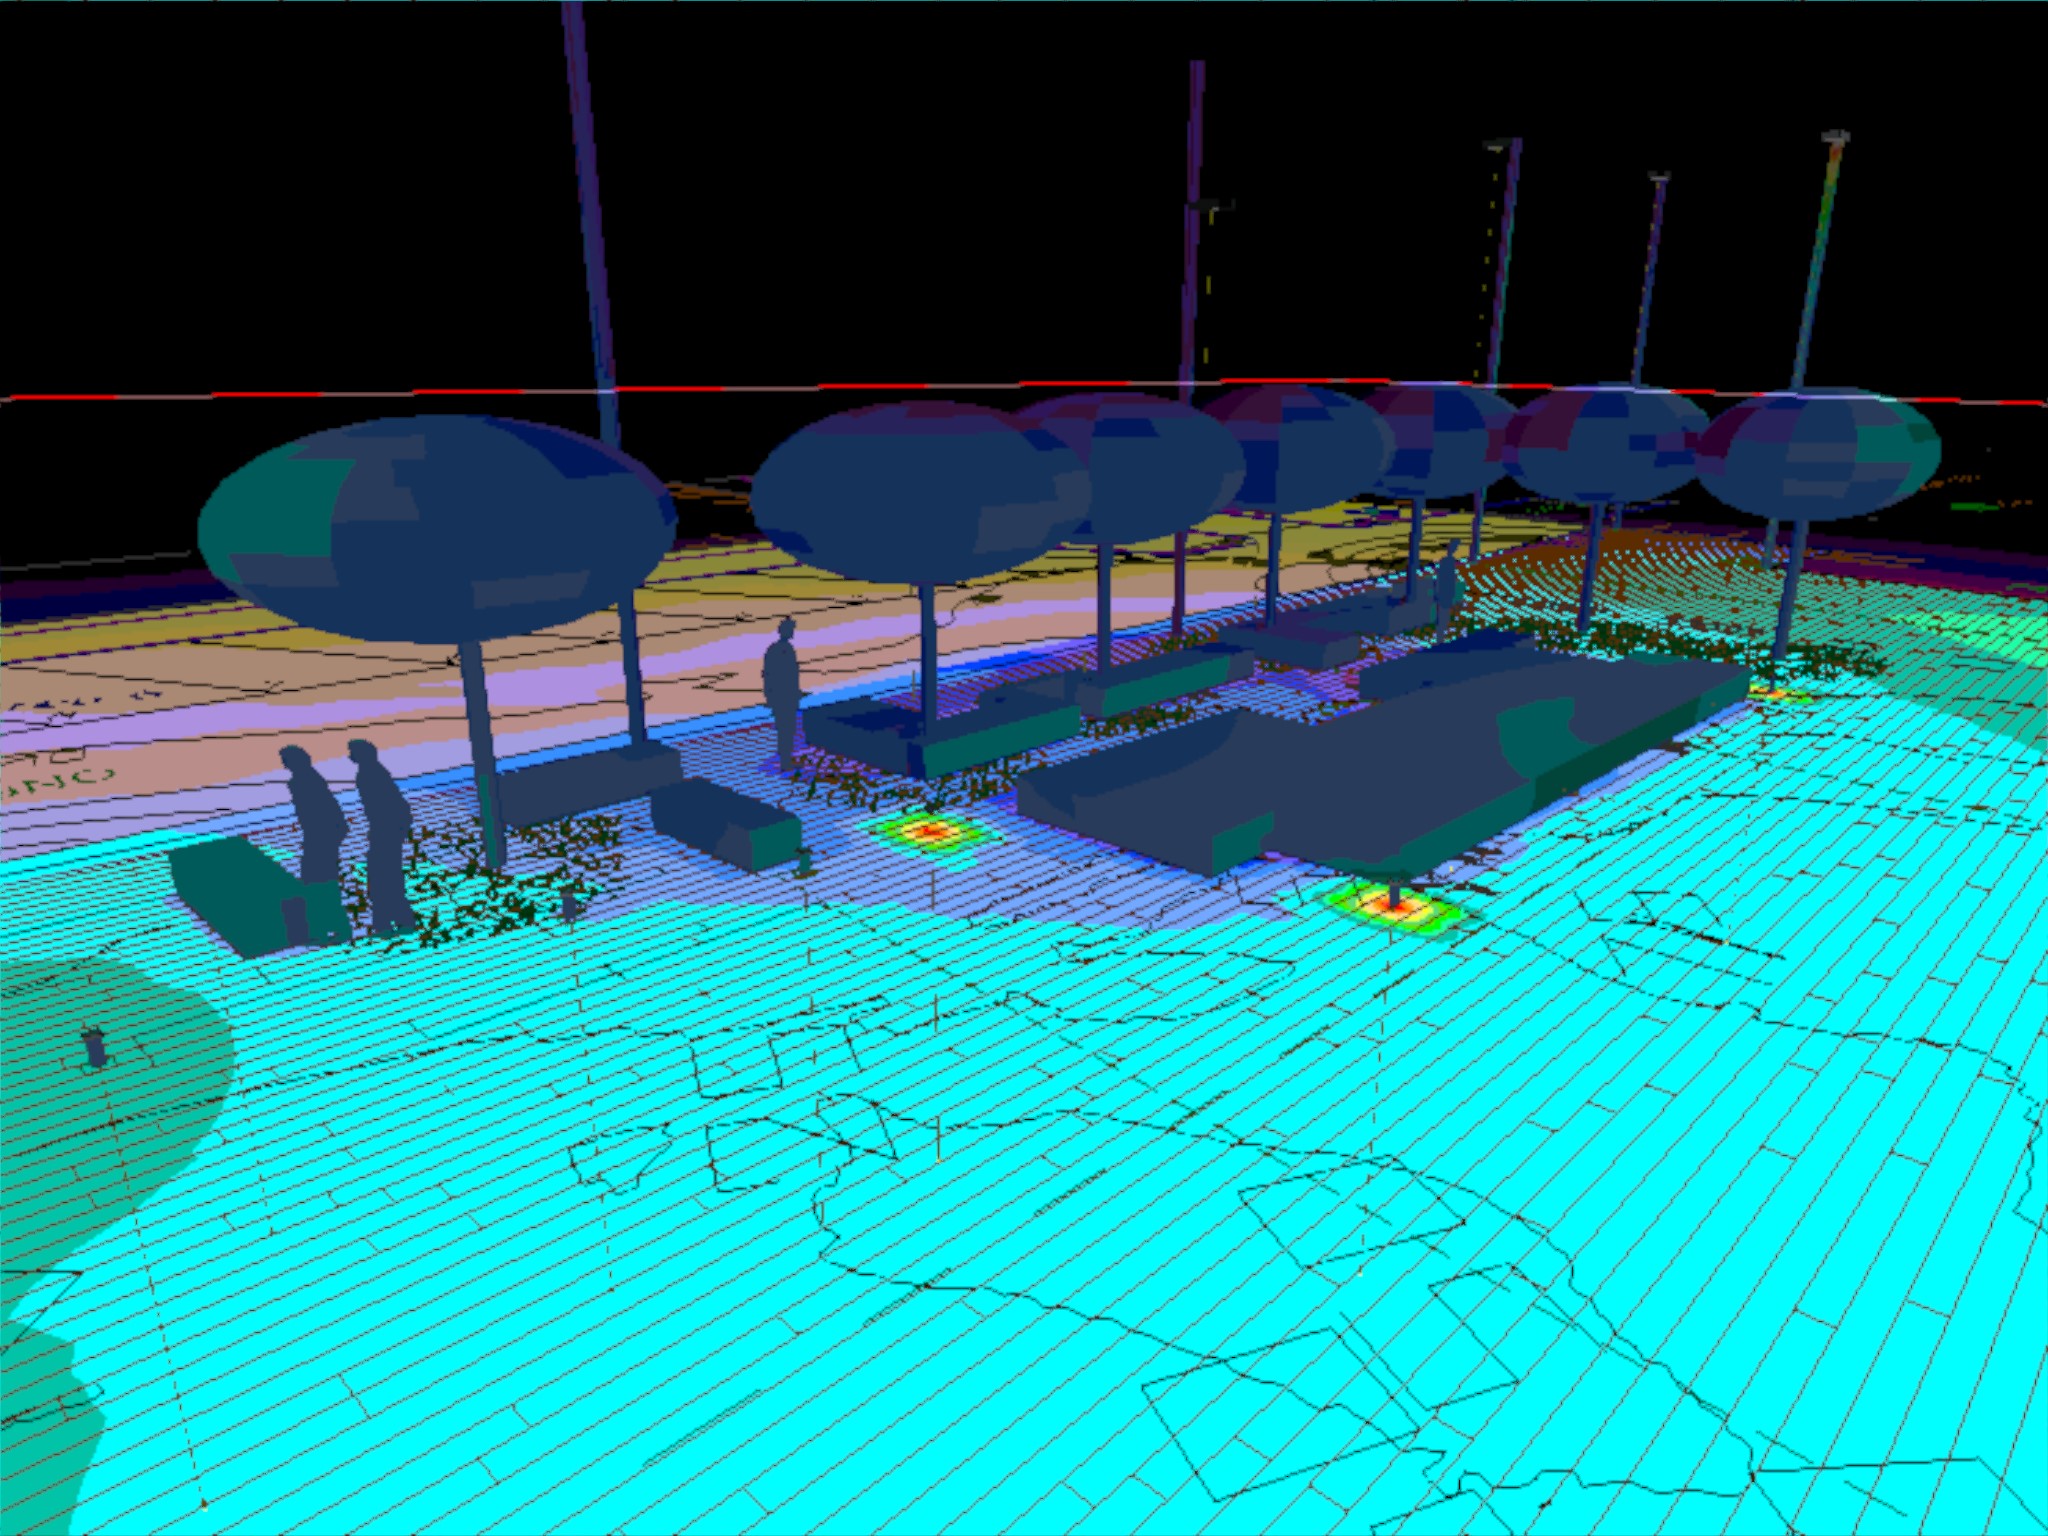Select the bollard light inside the green circle
The height and width of the screenshot is (1536, 2048).
(95, 1047)
